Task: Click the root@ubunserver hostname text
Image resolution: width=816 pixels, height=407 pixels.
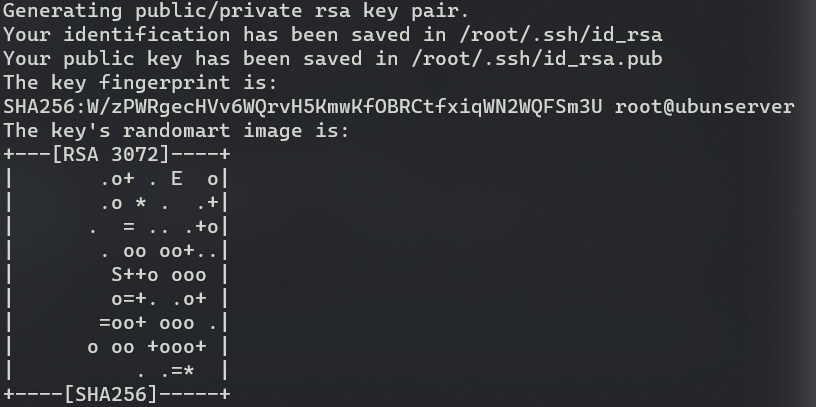Action: tap(705, 107)
